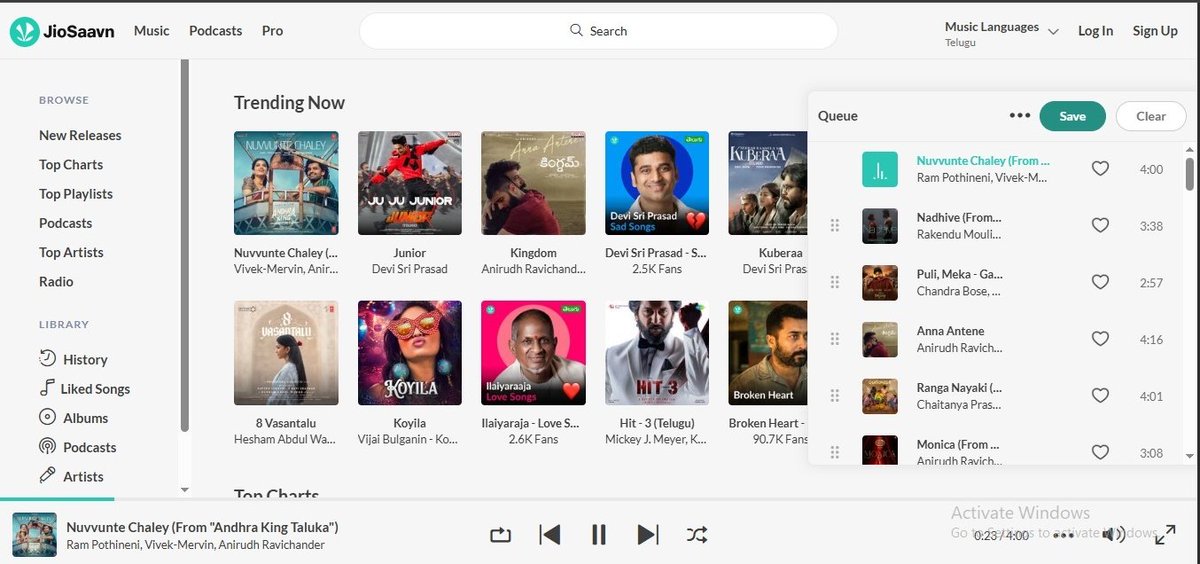Like Ranga Nayaki in queue
Screen dimensions: 1200x564
(1100, 396)
